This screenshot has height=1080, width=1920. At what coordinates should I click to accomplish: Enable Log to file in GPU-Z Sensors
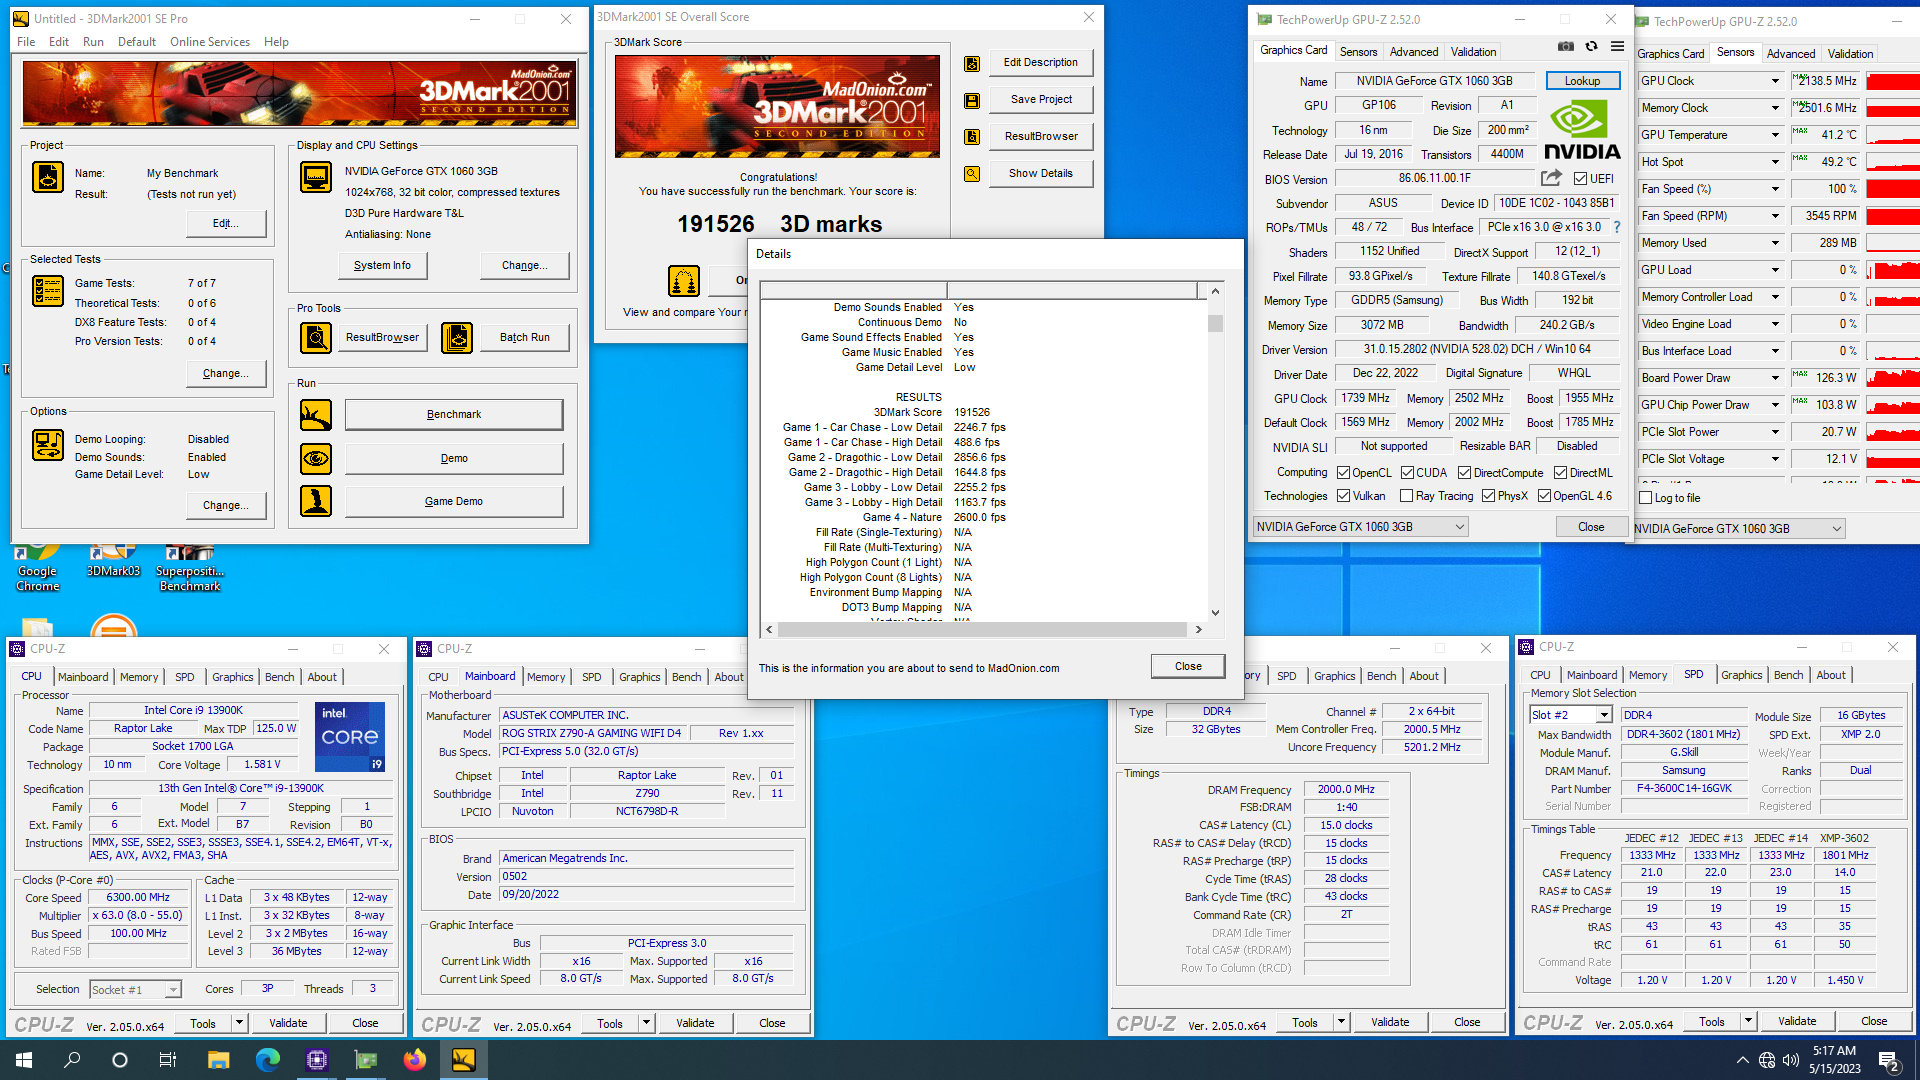tap(1646, 498)
